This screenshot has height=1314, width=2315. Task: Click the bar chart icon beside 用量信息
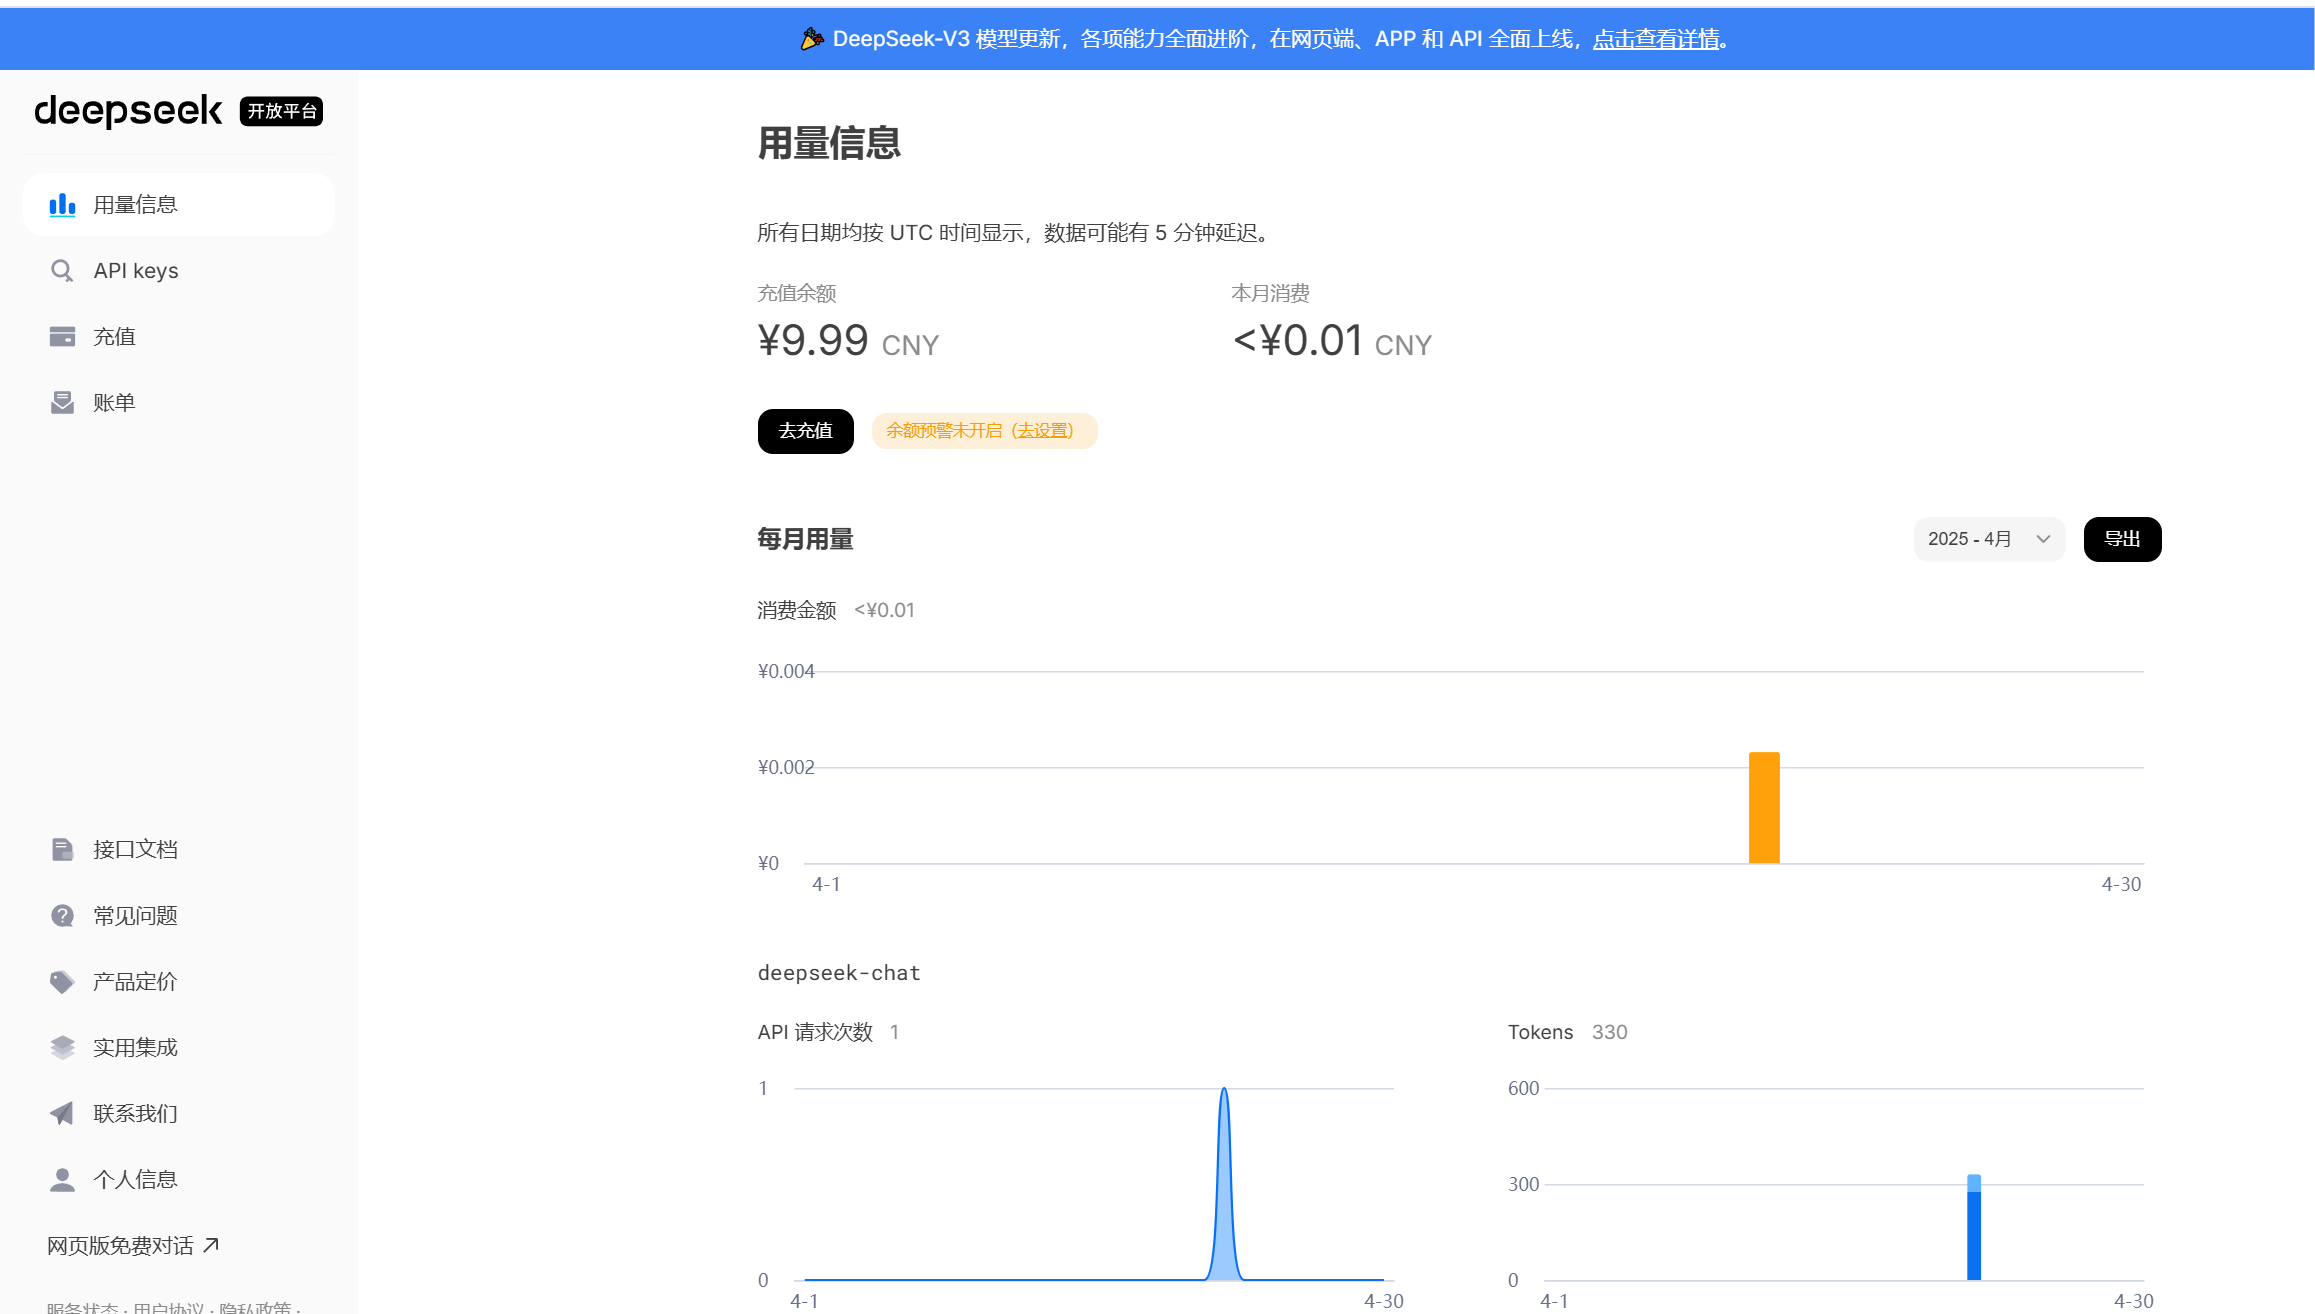click(x=62, y=205)
